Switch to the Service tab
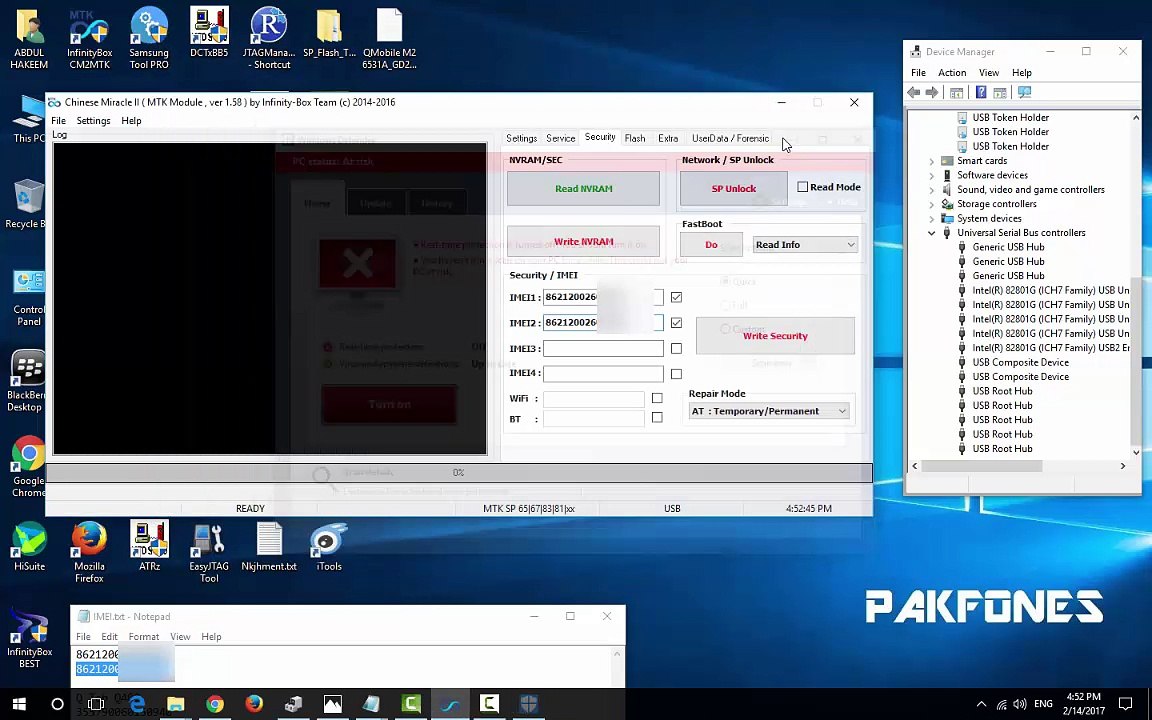This screenshot has height=720, width=1152. point(561,138)
